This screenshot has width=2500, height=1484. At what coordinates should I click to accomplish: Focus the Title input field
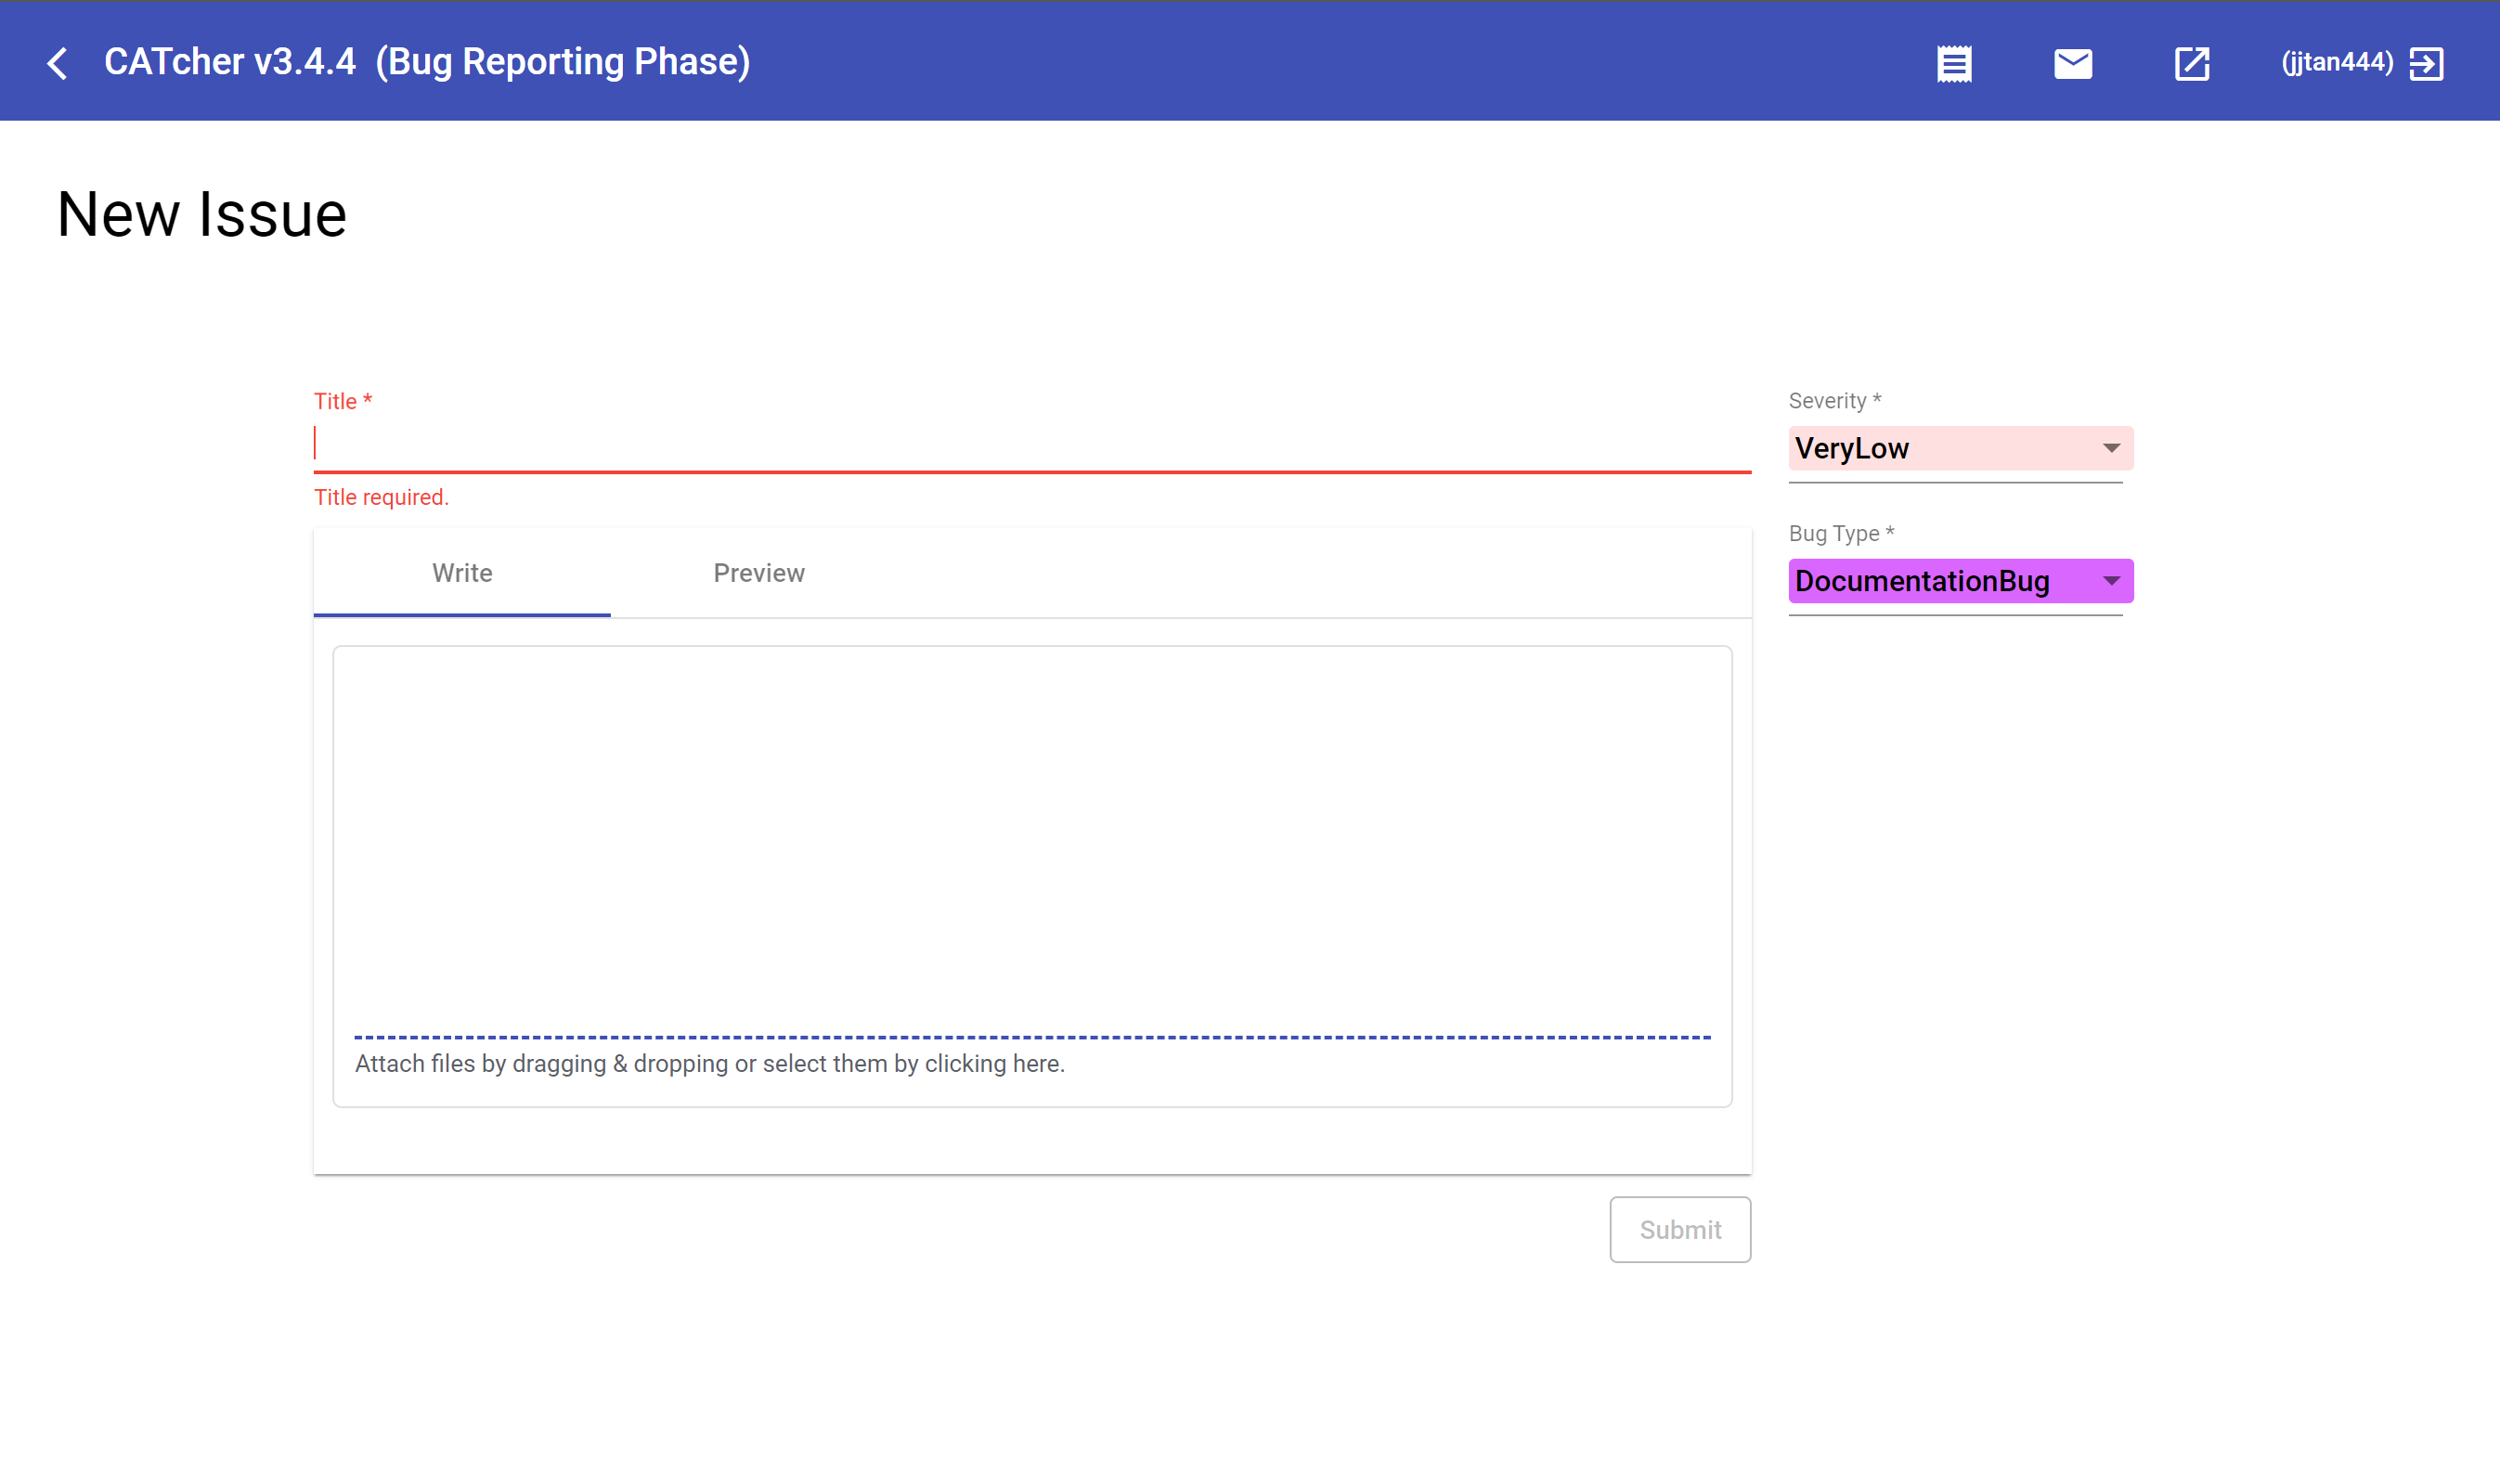1030,445
